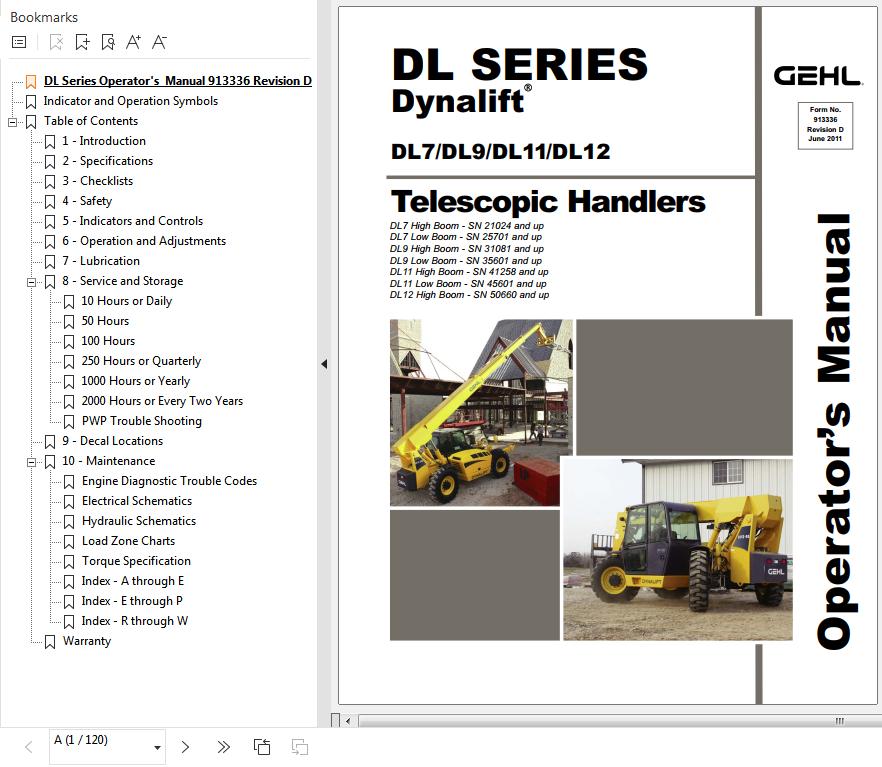The image size is (882, 767).
Task: Open 10 Hours or Daily bookmark
Action: click(127, 301)
